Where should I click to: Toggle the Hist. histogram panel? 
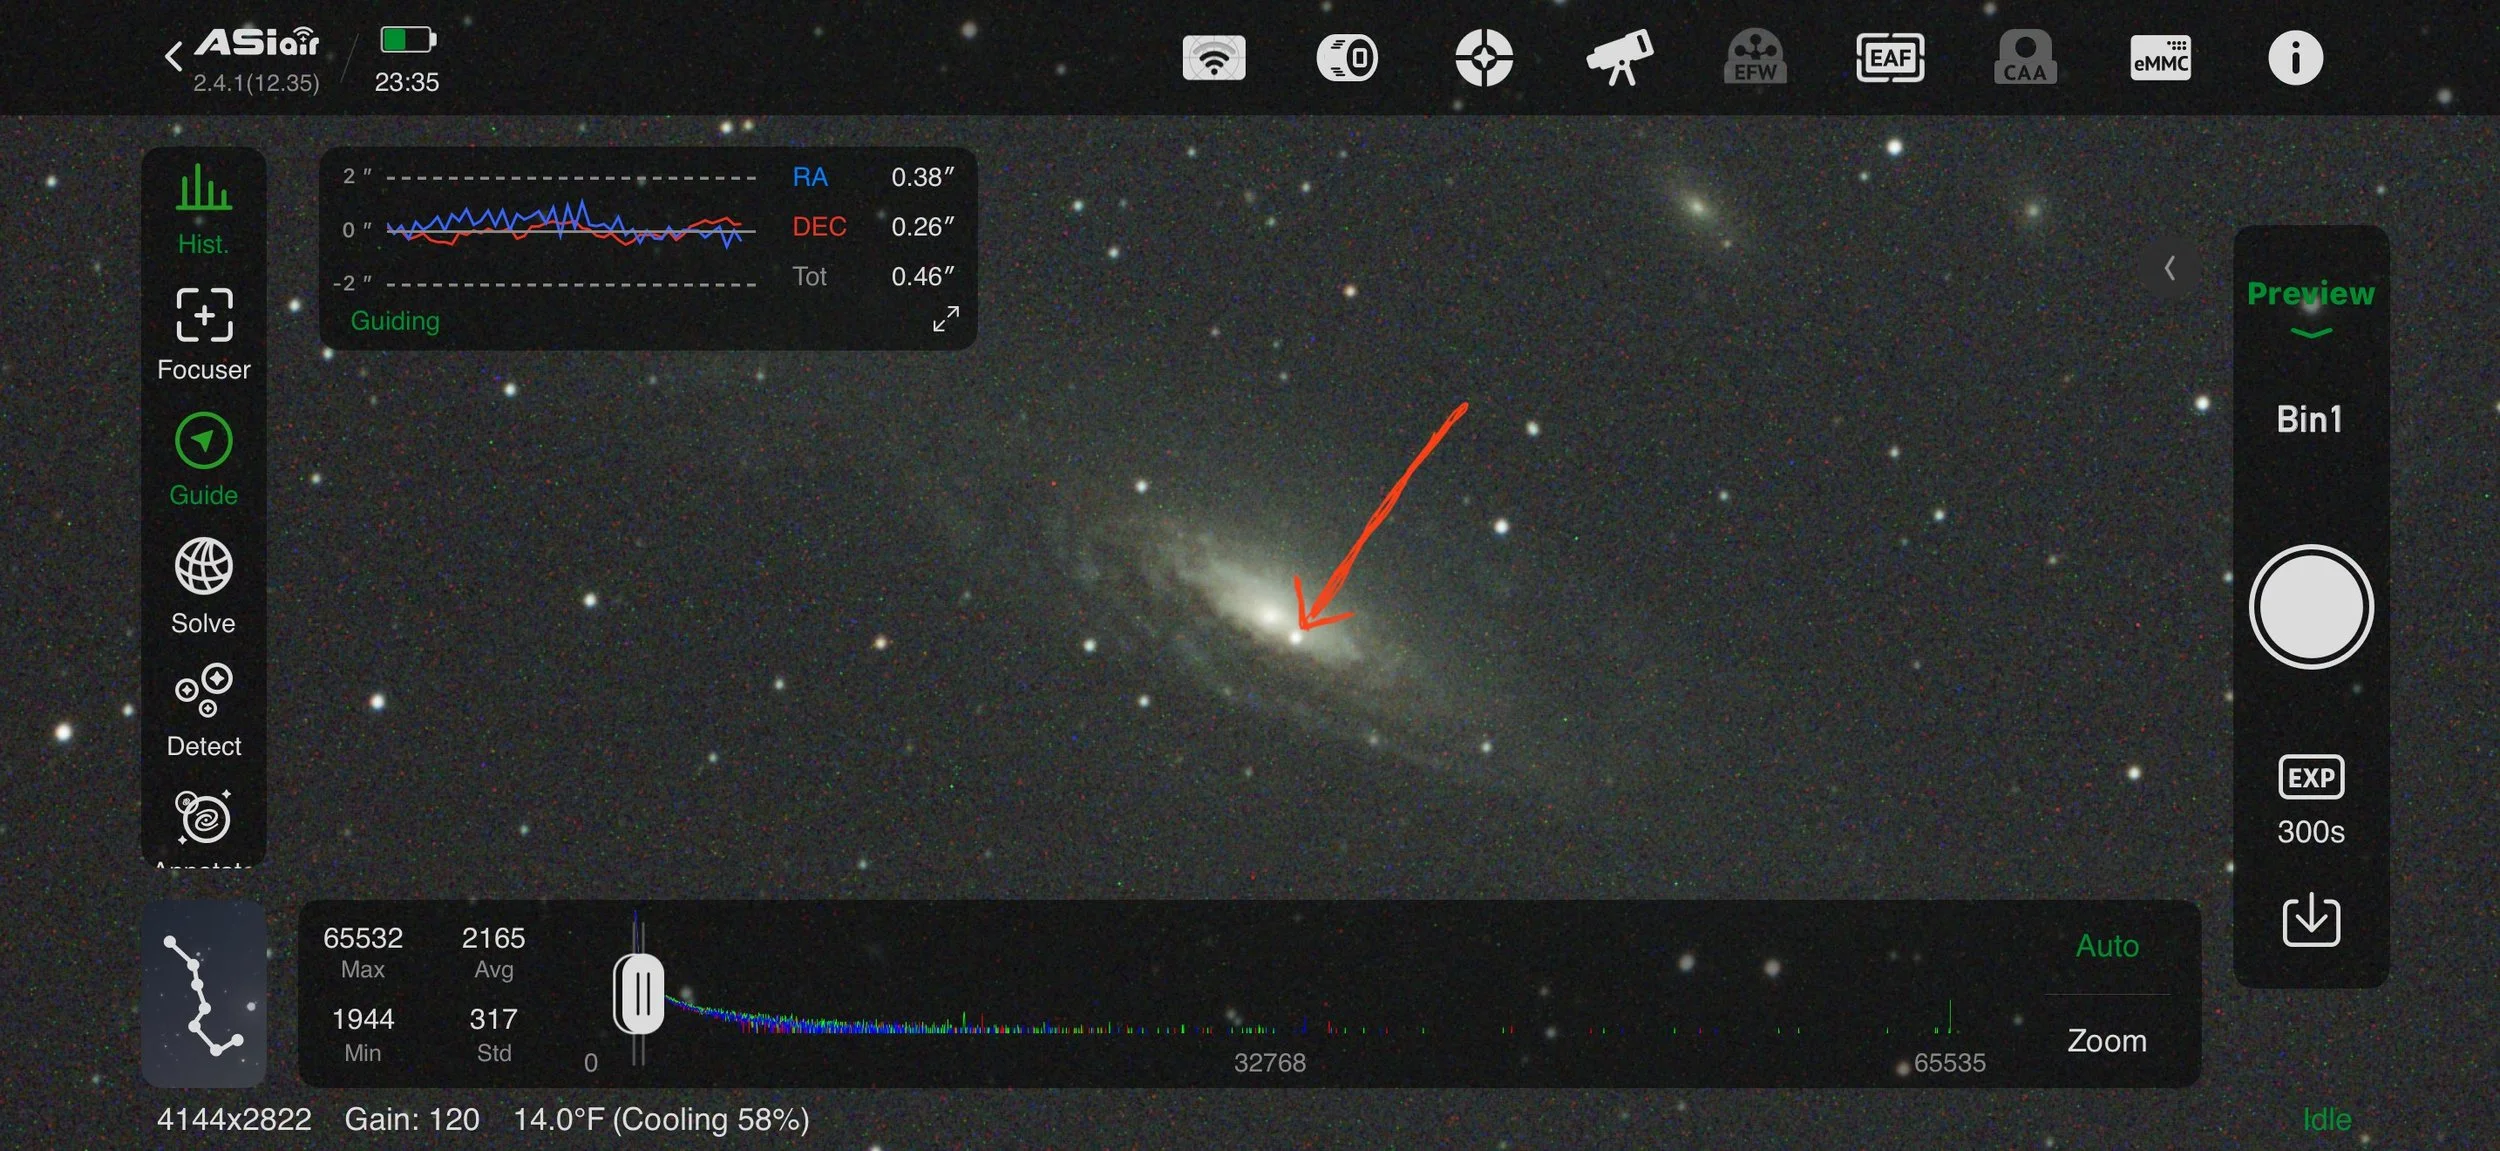203,208
